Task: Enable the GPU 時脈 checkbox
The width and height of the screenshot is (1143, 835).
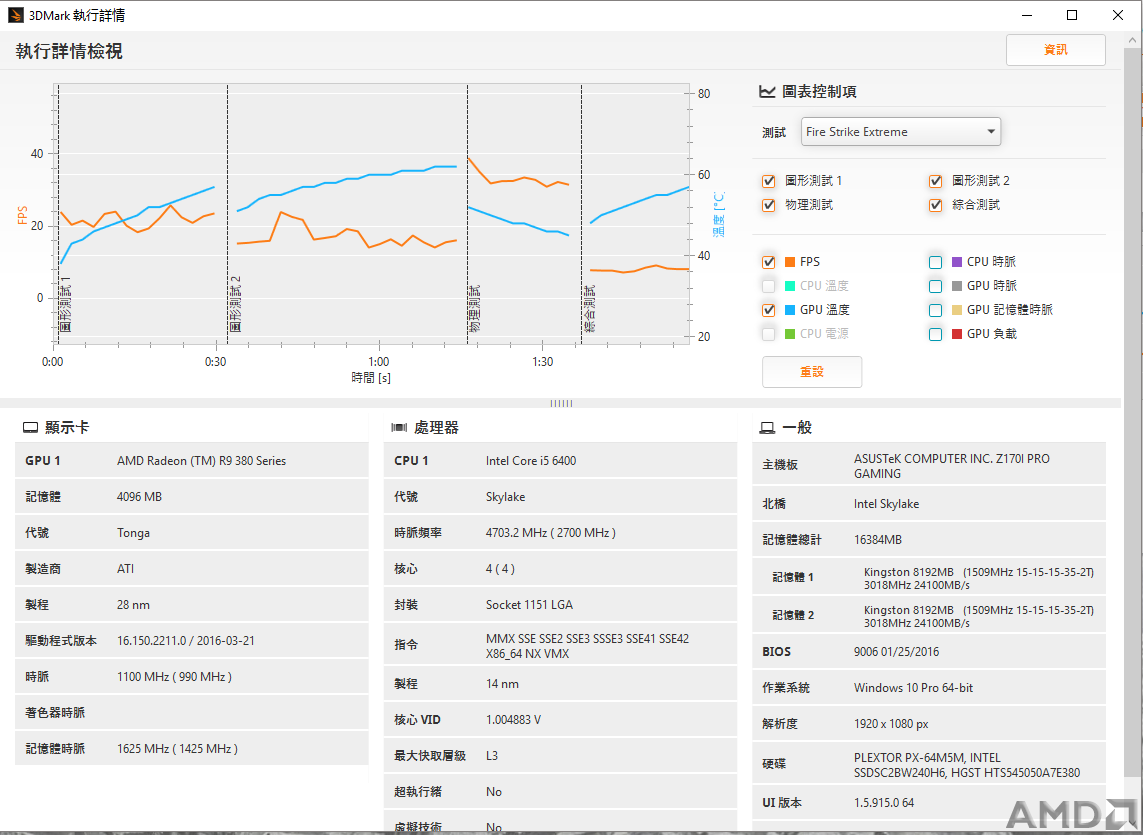Action: (936, 286)
